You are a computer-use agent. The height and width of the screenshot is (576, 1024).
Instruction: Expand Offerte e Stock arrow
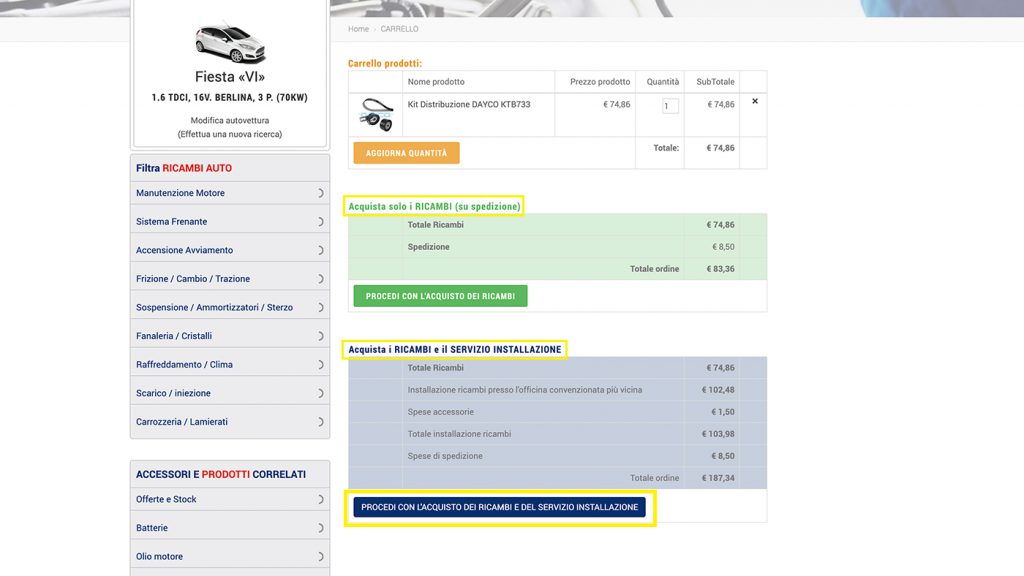(x=320, y=500)
